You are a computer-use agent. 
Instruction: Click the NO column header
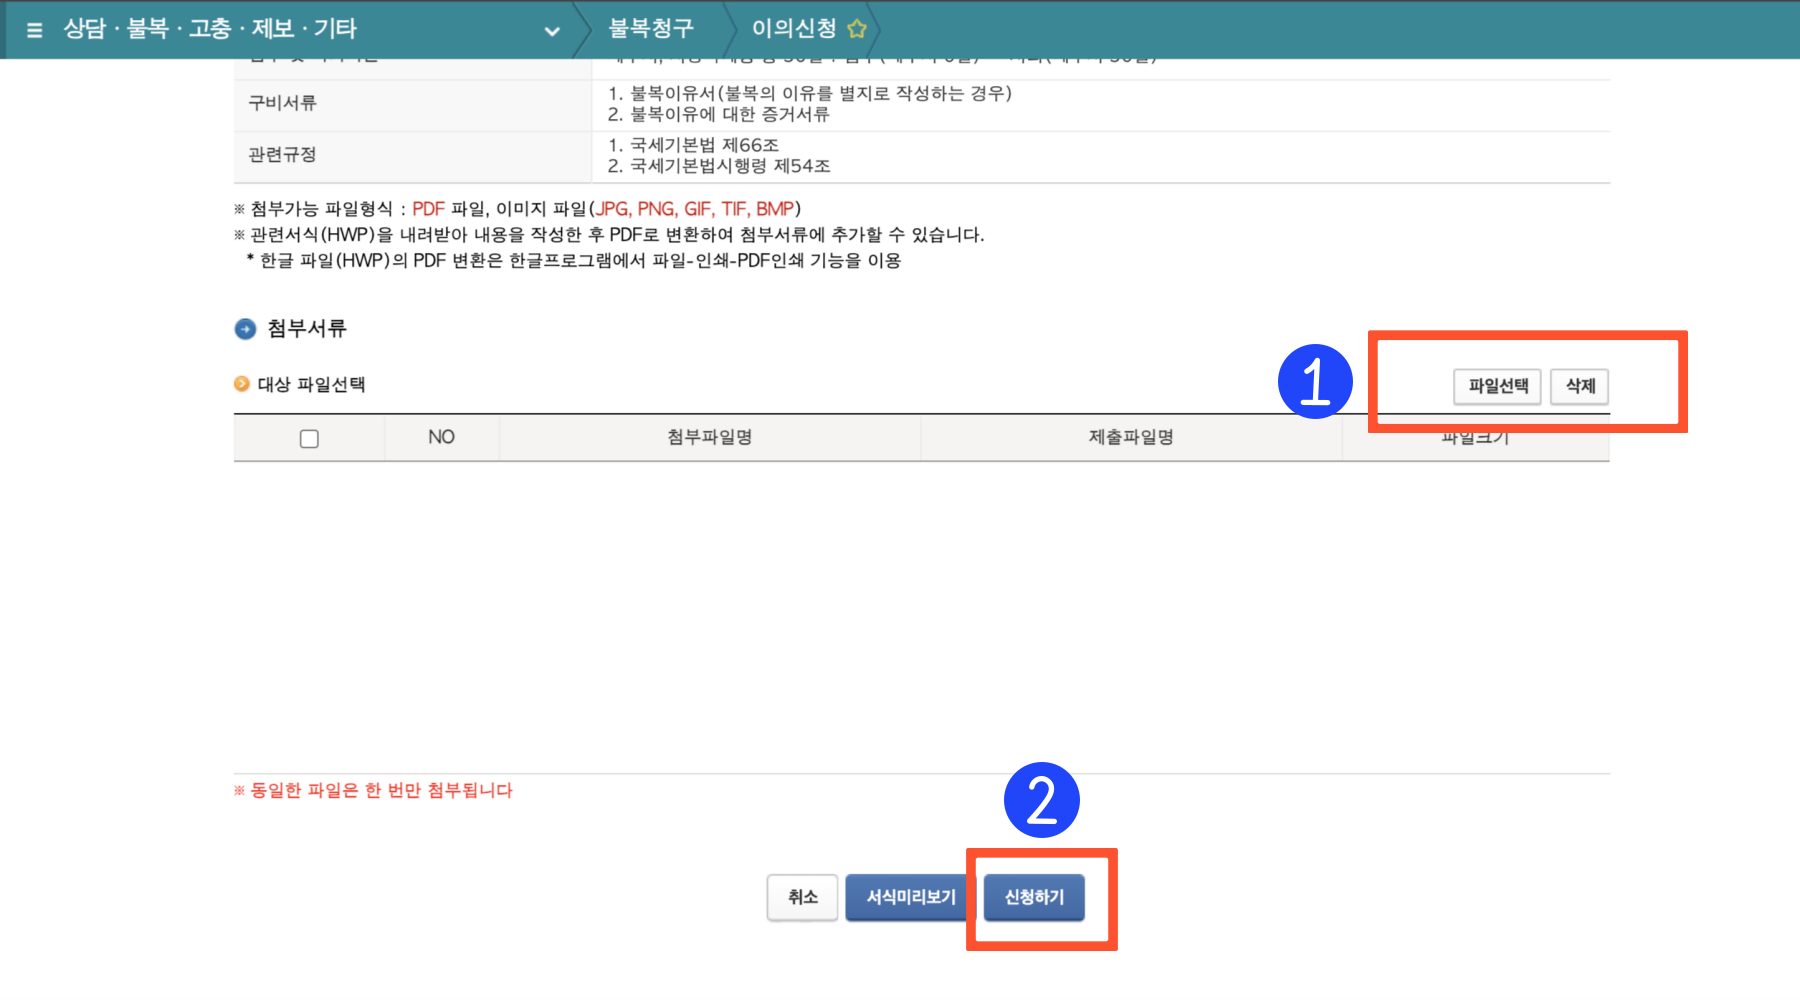coord(439,437)
